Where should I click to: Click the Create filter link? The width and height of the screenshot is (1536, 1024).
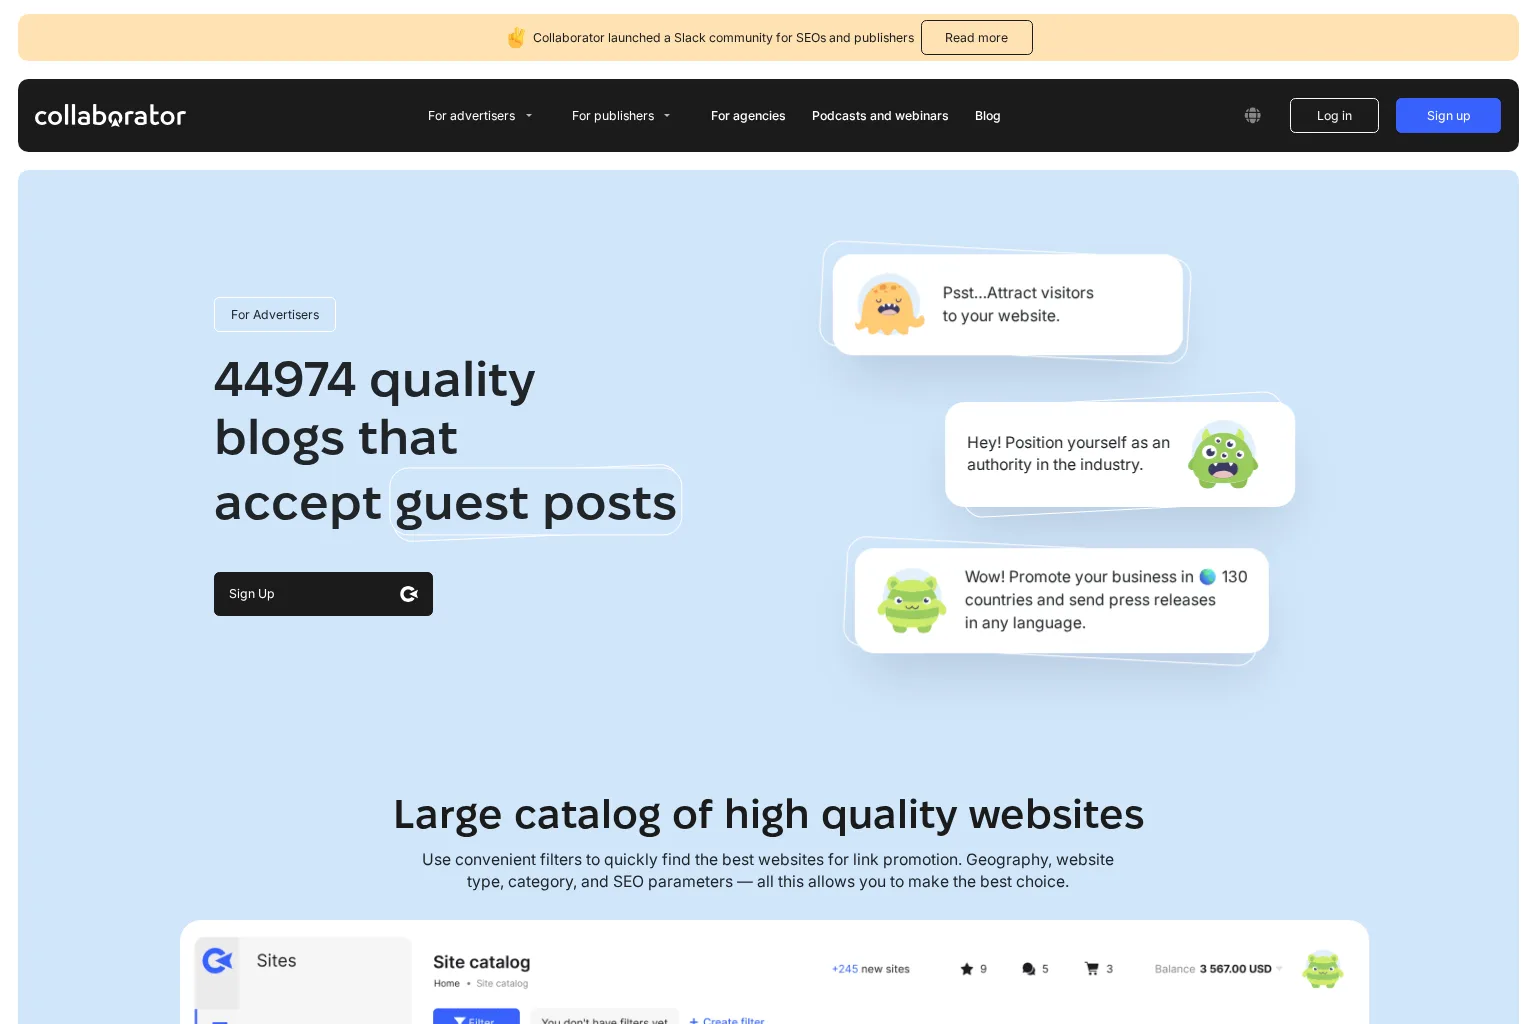tap(727, 1020)
